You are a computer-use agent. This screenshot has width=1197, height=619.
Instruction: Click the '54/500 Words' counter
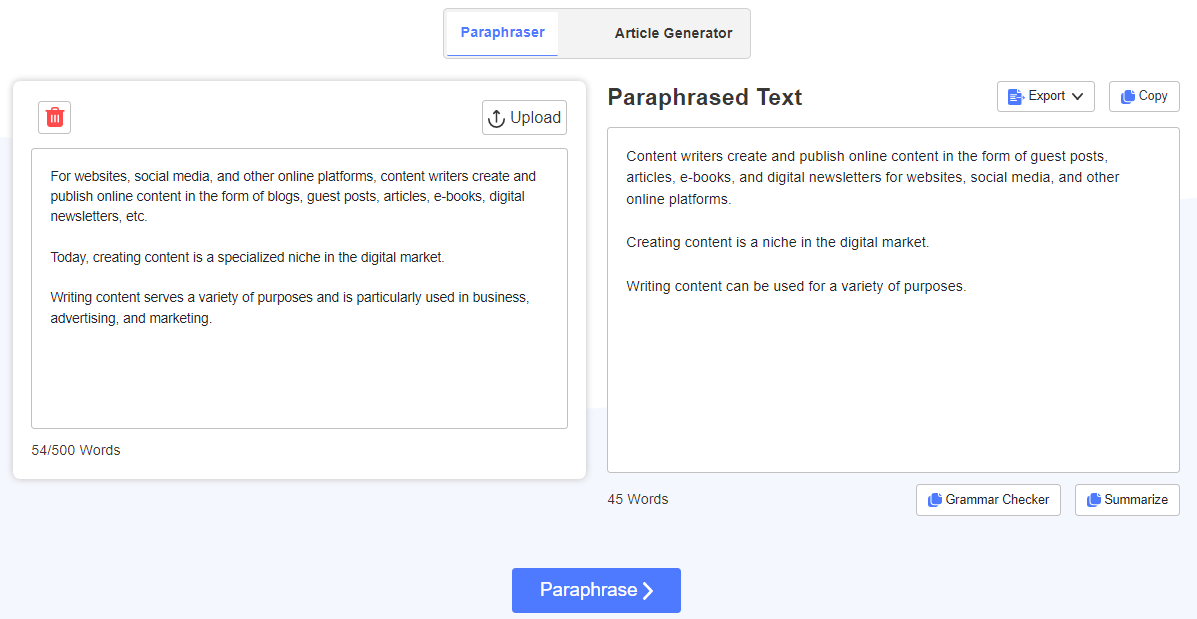pos(76,450)
